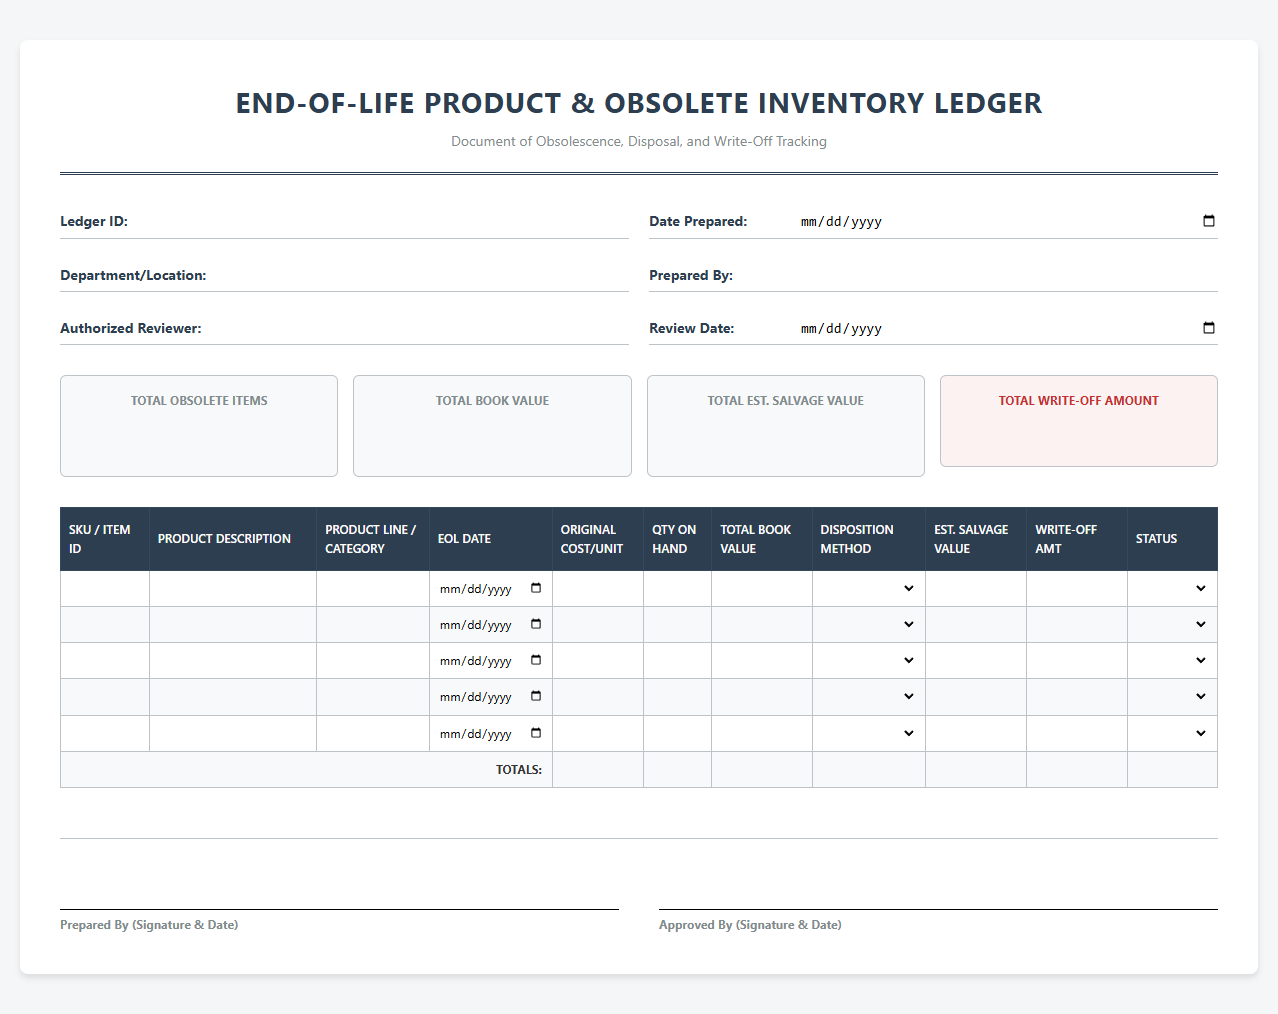Select first row Product Line / Category cell
1278x1014 pixels.
click(373, 588)
